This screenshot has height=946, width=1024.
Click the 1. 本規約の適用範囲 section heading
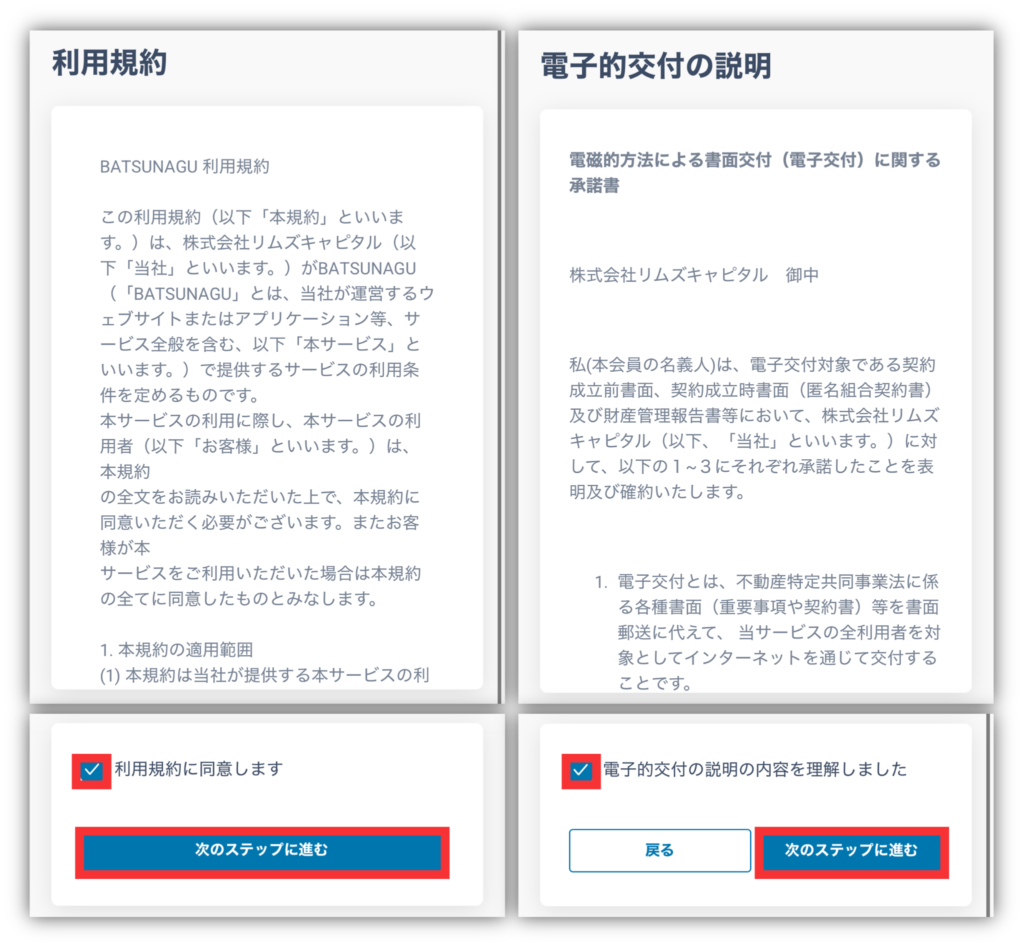[x=176, y=650]
